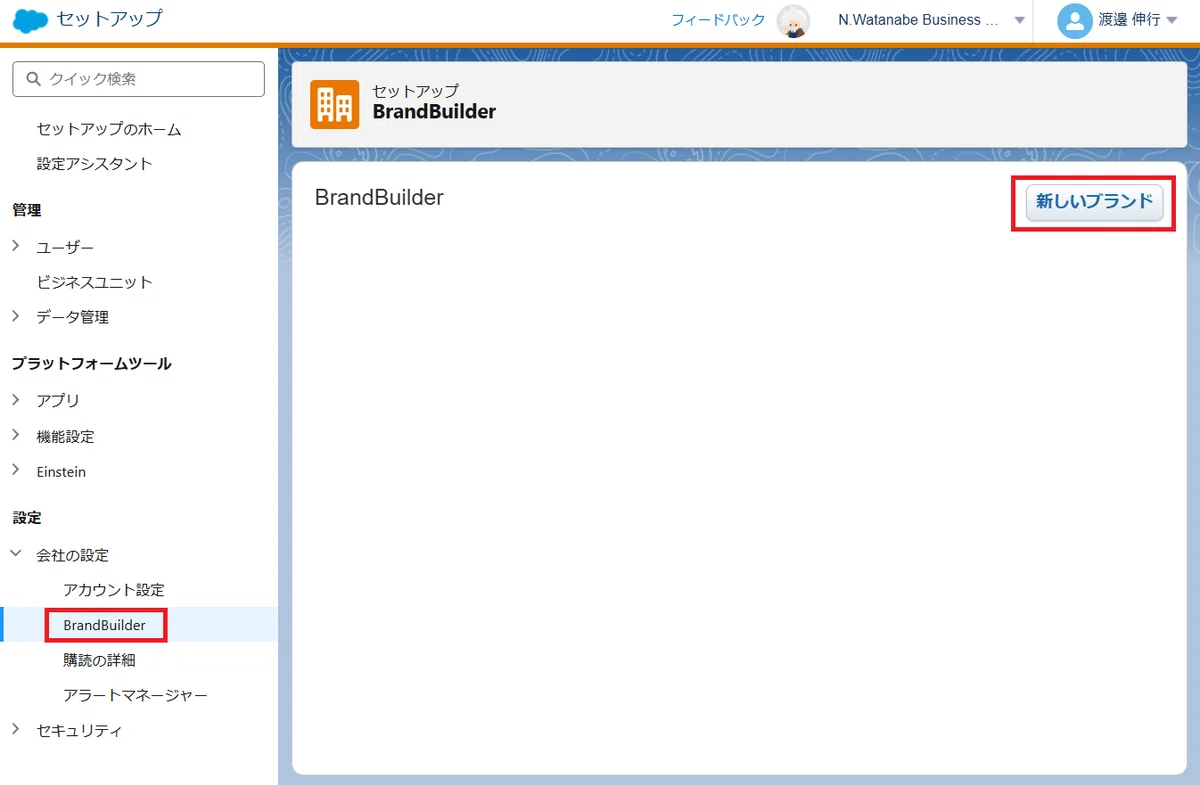The height and width of the screenshot is (785, 1200).
Task: Select アカウント設定 under 会社の設定
Action: pos(114,590)
